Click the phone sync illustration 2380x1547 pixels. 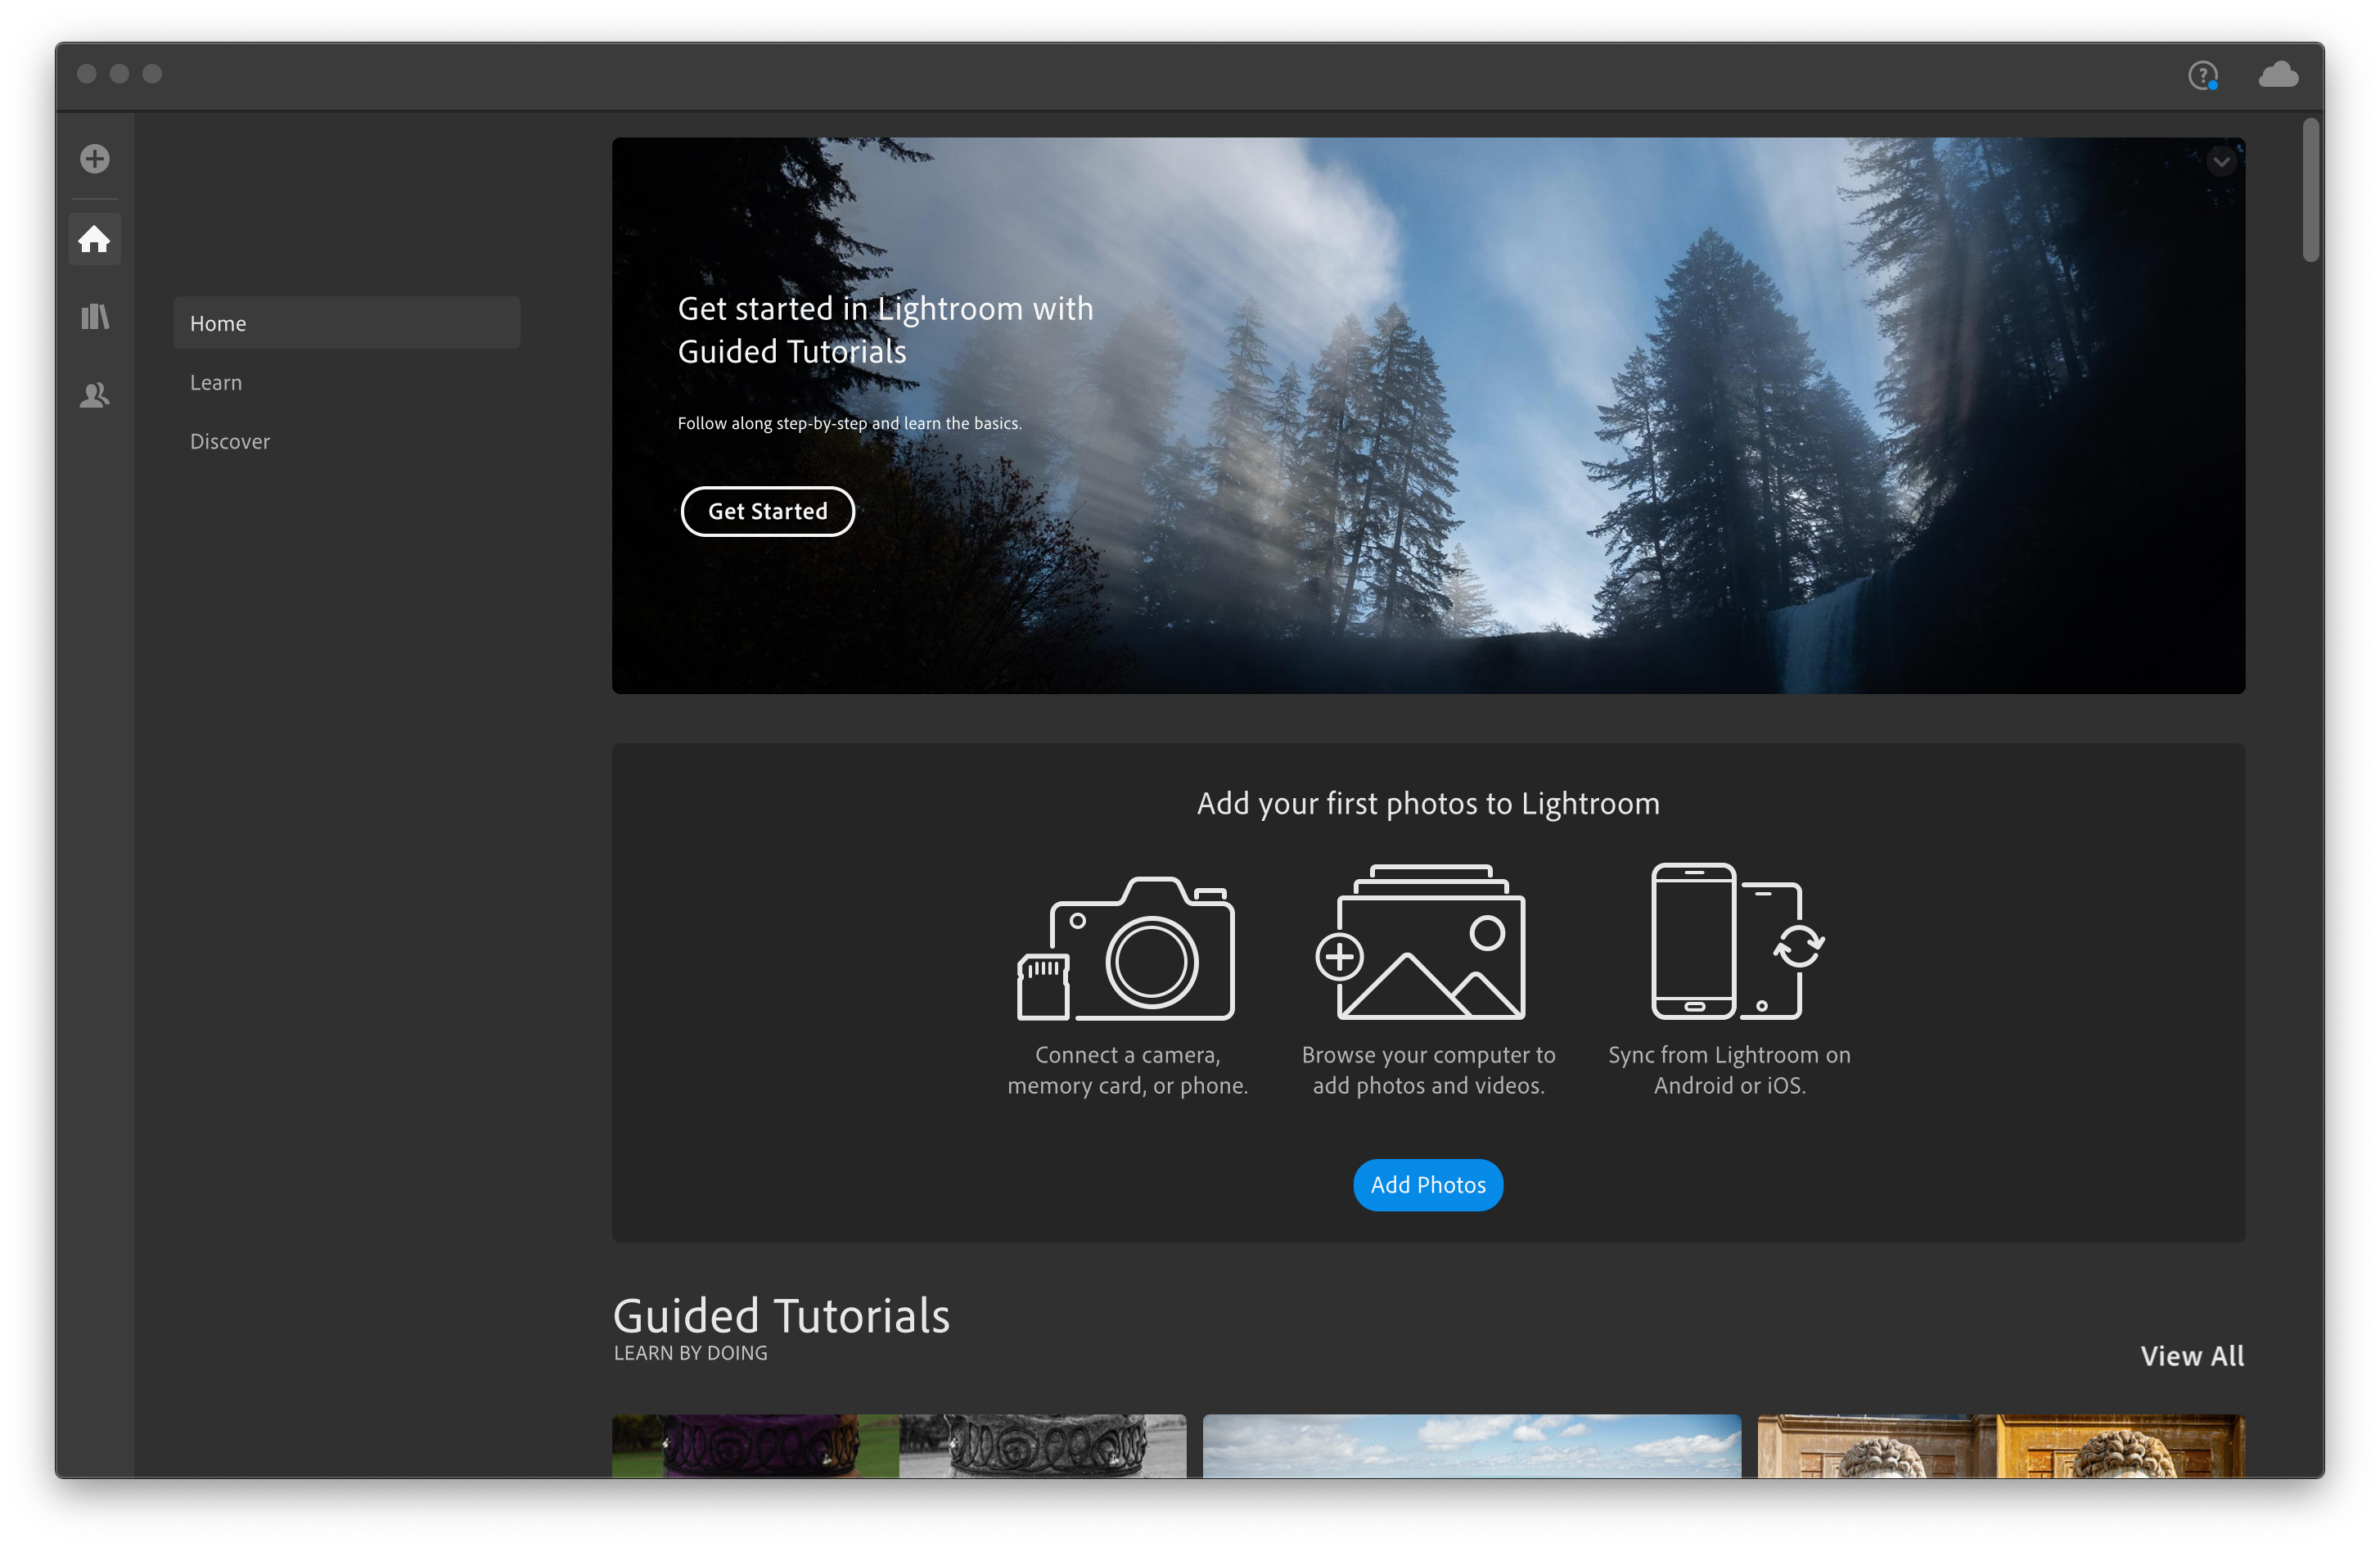[1737, 941]
